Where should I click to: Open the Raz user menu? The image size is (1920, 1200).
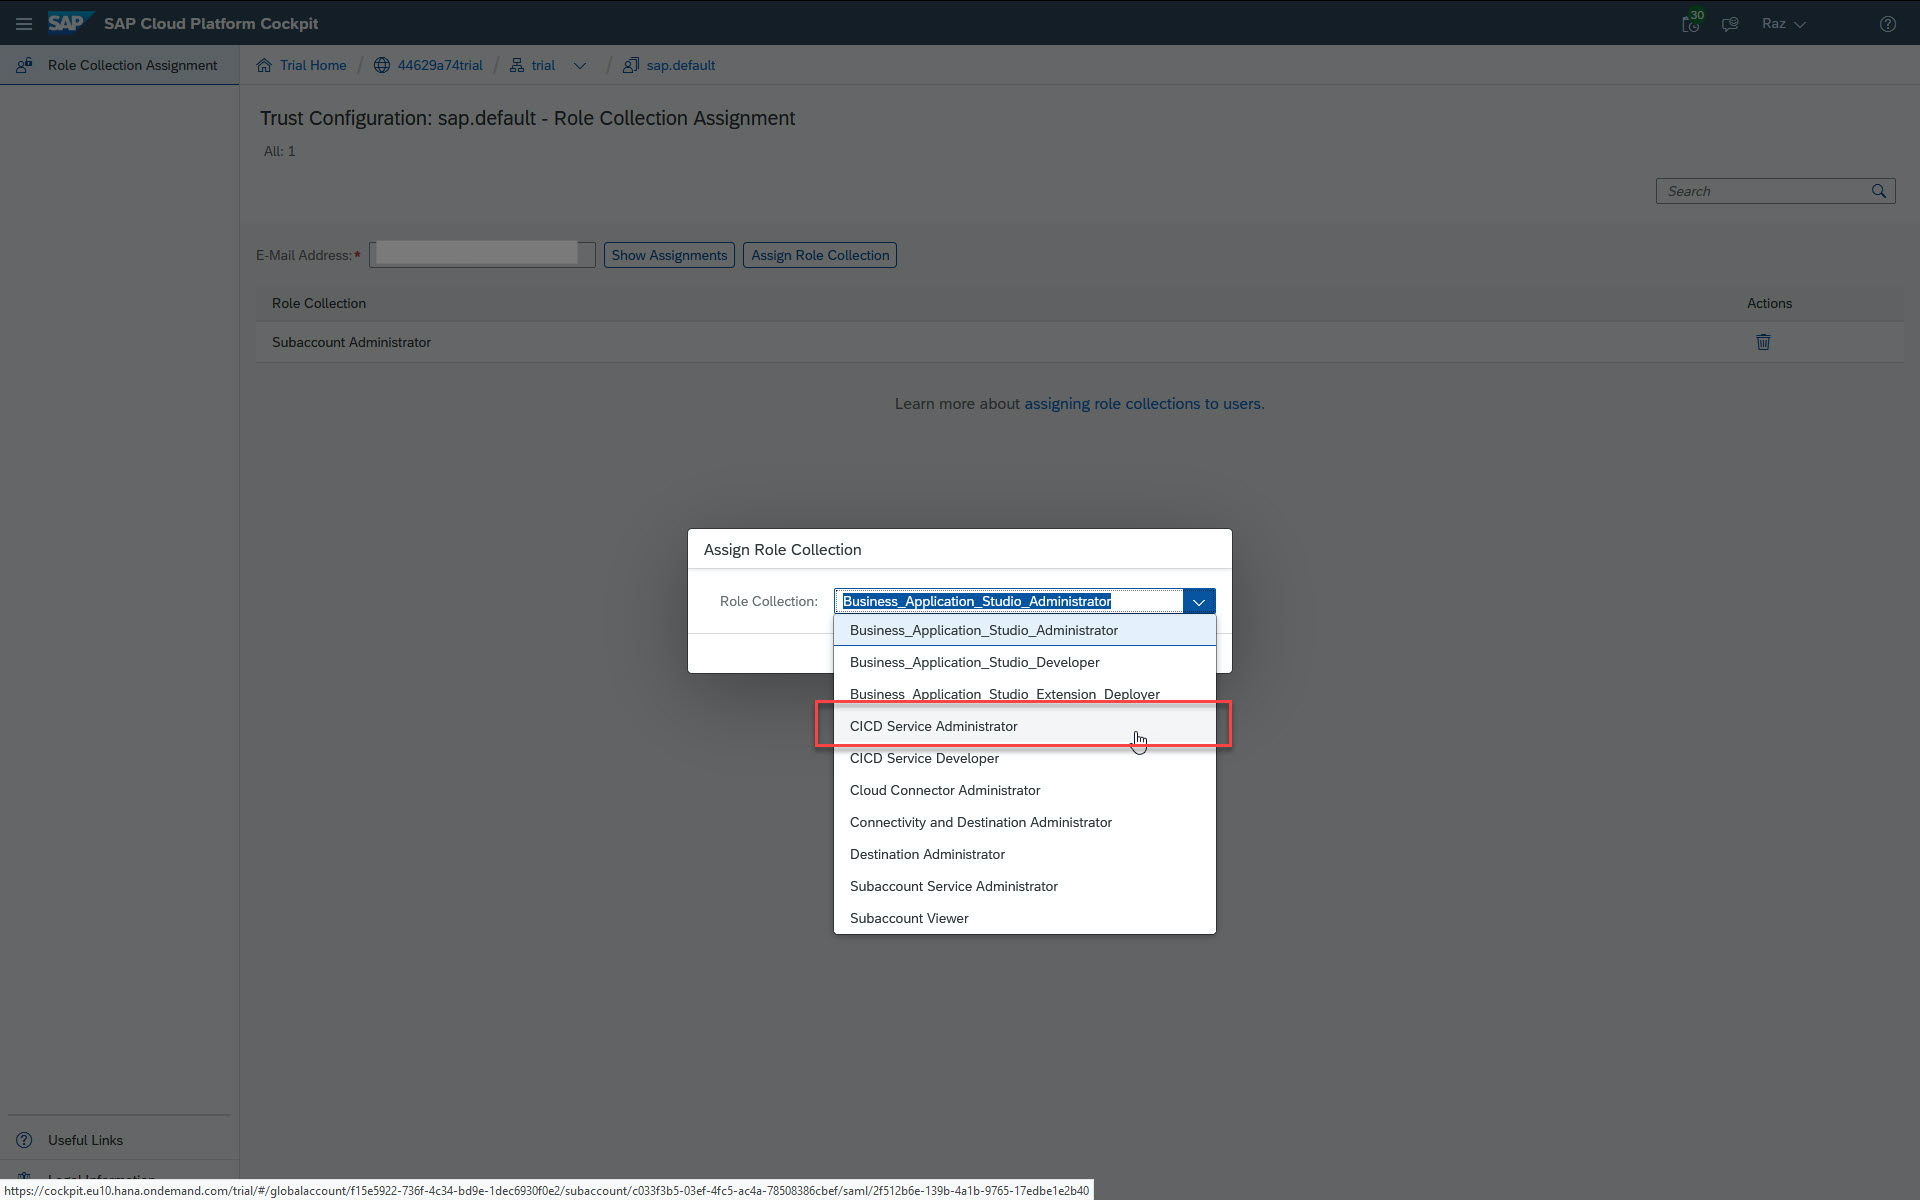(1783, 23)
